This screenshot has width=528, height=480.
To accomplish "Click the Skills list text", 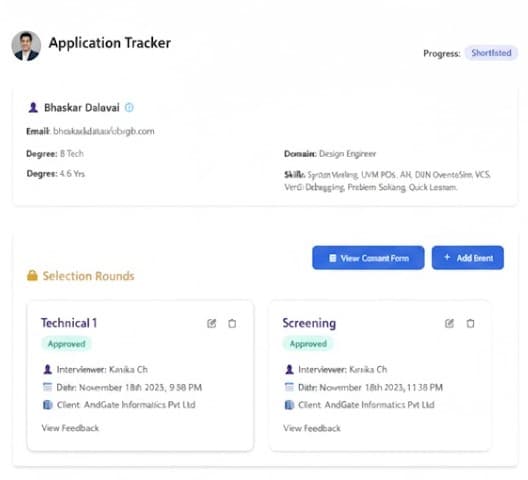I will (387, 181).
